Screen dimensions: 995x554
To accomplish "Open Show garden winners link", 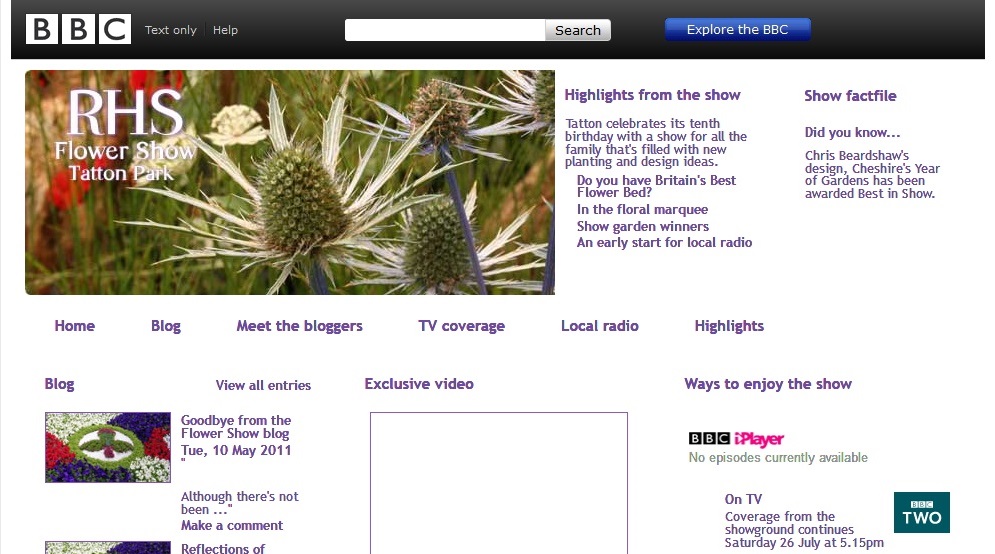I will pyautogui.click(x=643, y=227).
